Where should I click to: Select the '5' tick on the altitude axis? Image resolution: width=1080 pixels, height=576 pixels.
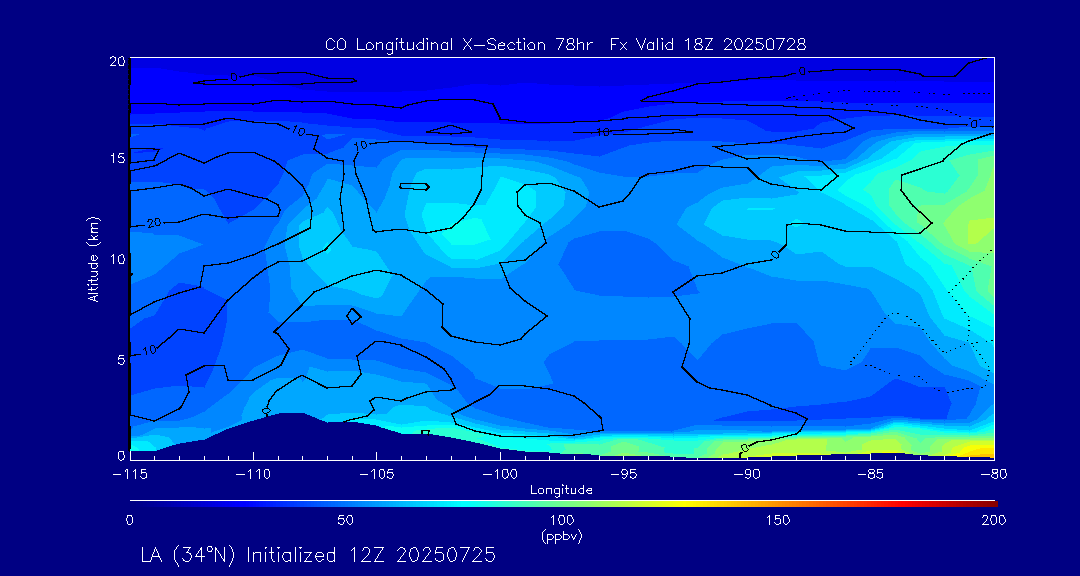coord(121,359)
